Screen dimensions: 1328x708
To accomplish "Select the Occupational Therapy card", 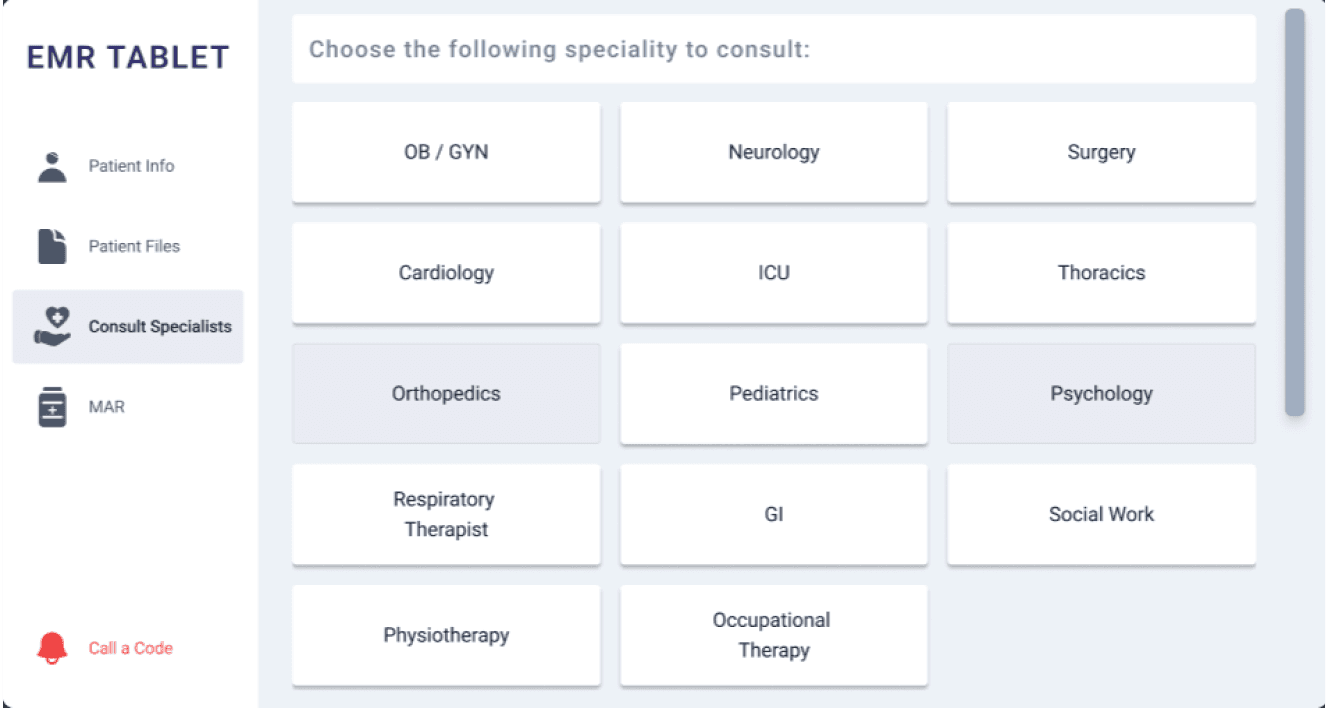I will [x=774, y=635].
